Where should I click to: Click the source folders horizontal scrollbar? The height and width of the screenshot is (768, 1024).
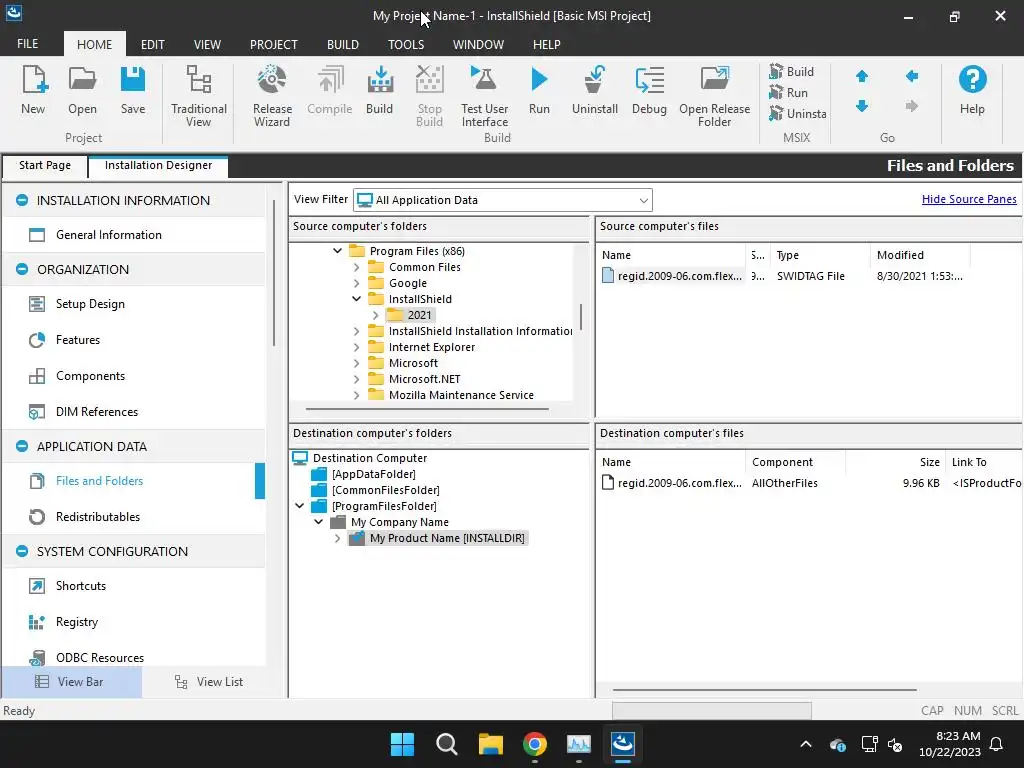click(x=427, y=409)
